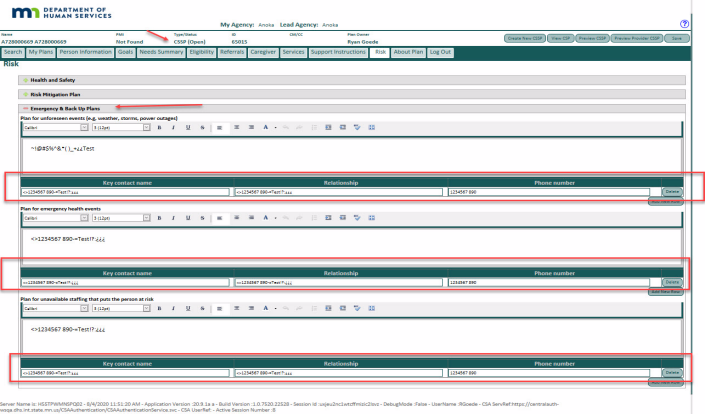Image resolution: width=705 pixels, height=414 pixels.
Task: Toggle underline in the unavailable staffing editor
Action: tap(188, 308)
